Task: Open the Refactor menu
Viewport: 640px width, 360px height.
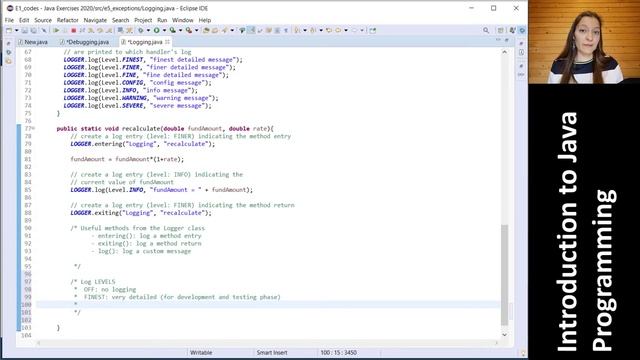Action: (x=67, y=20)
